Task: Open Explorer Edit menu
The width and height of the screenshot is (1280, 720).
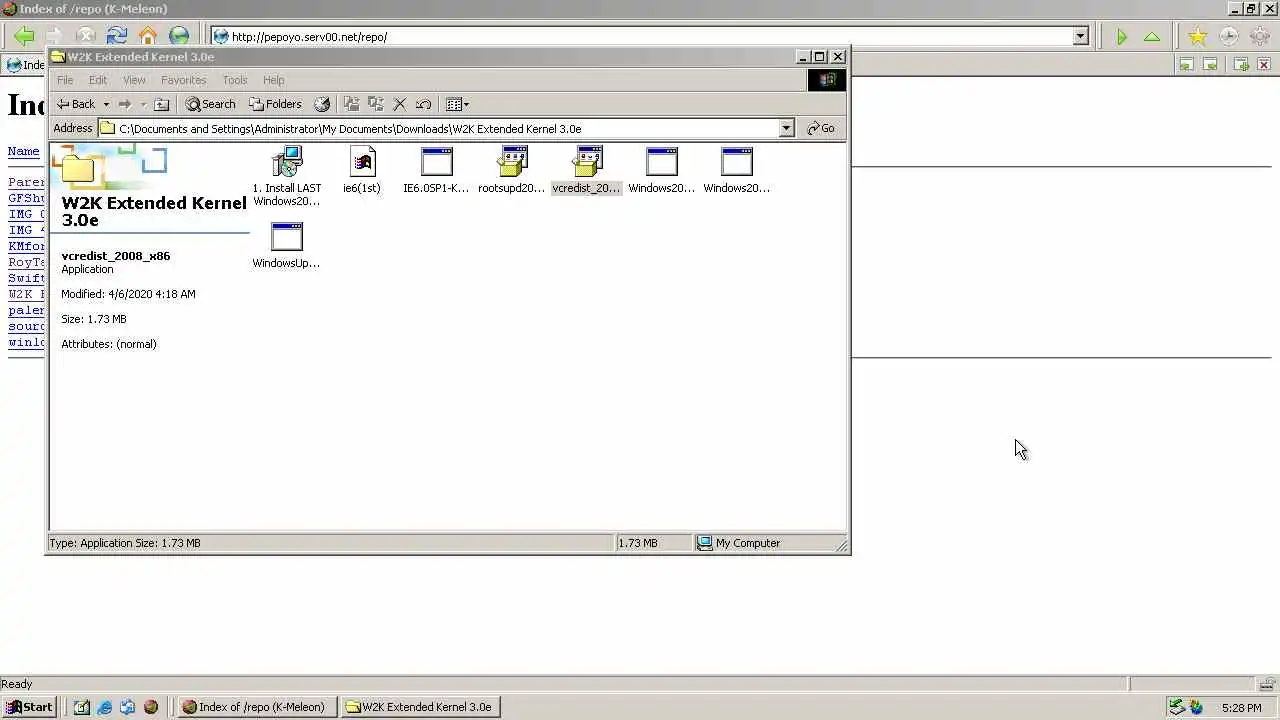Action: click(98, 80)
